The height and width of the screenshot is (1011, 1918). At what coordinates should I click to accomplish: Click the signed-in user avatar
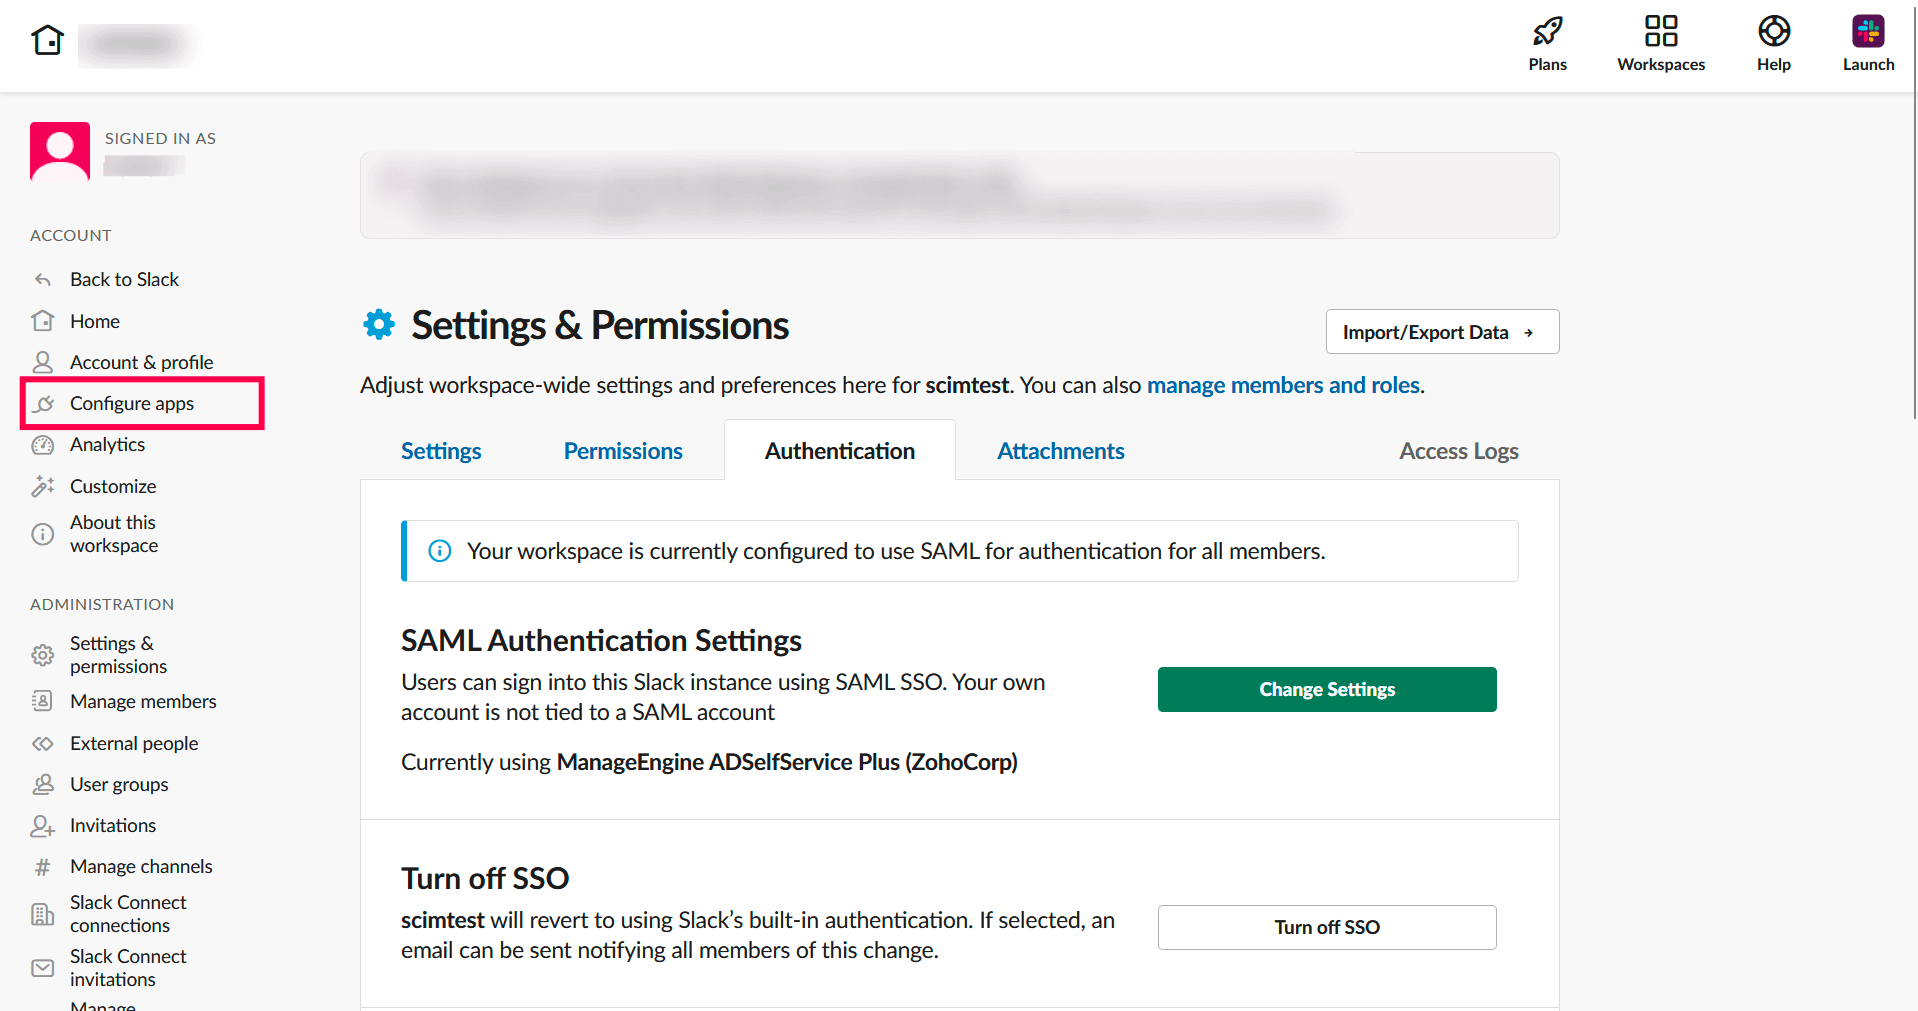click(60, 151)
